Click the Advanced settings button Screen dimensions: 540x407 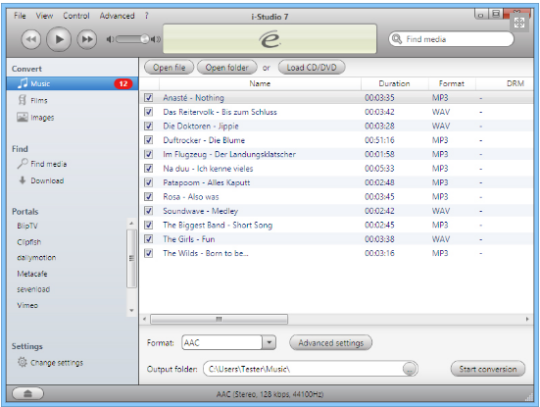pyautogui.click(x=331, y=343)
